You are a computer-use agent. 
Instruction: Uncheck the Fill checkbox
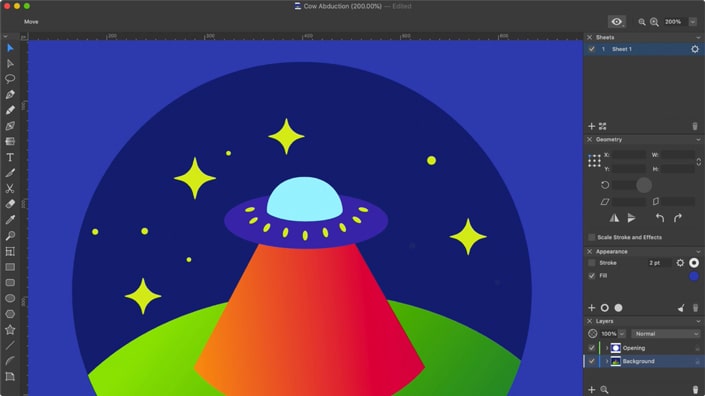tap(592, 276)
